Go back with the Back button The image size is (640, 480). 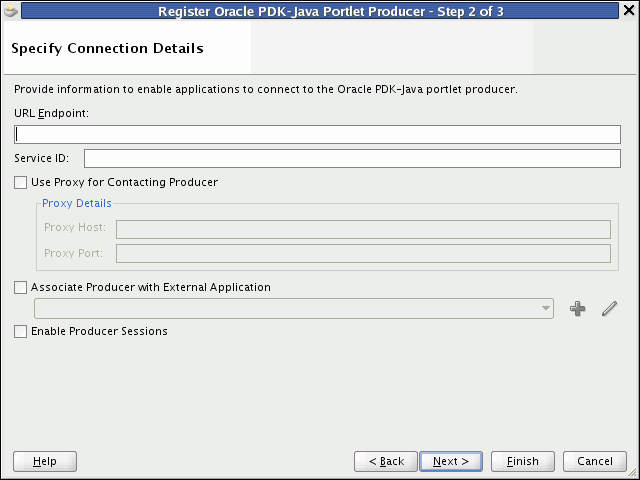coord(385,461)
